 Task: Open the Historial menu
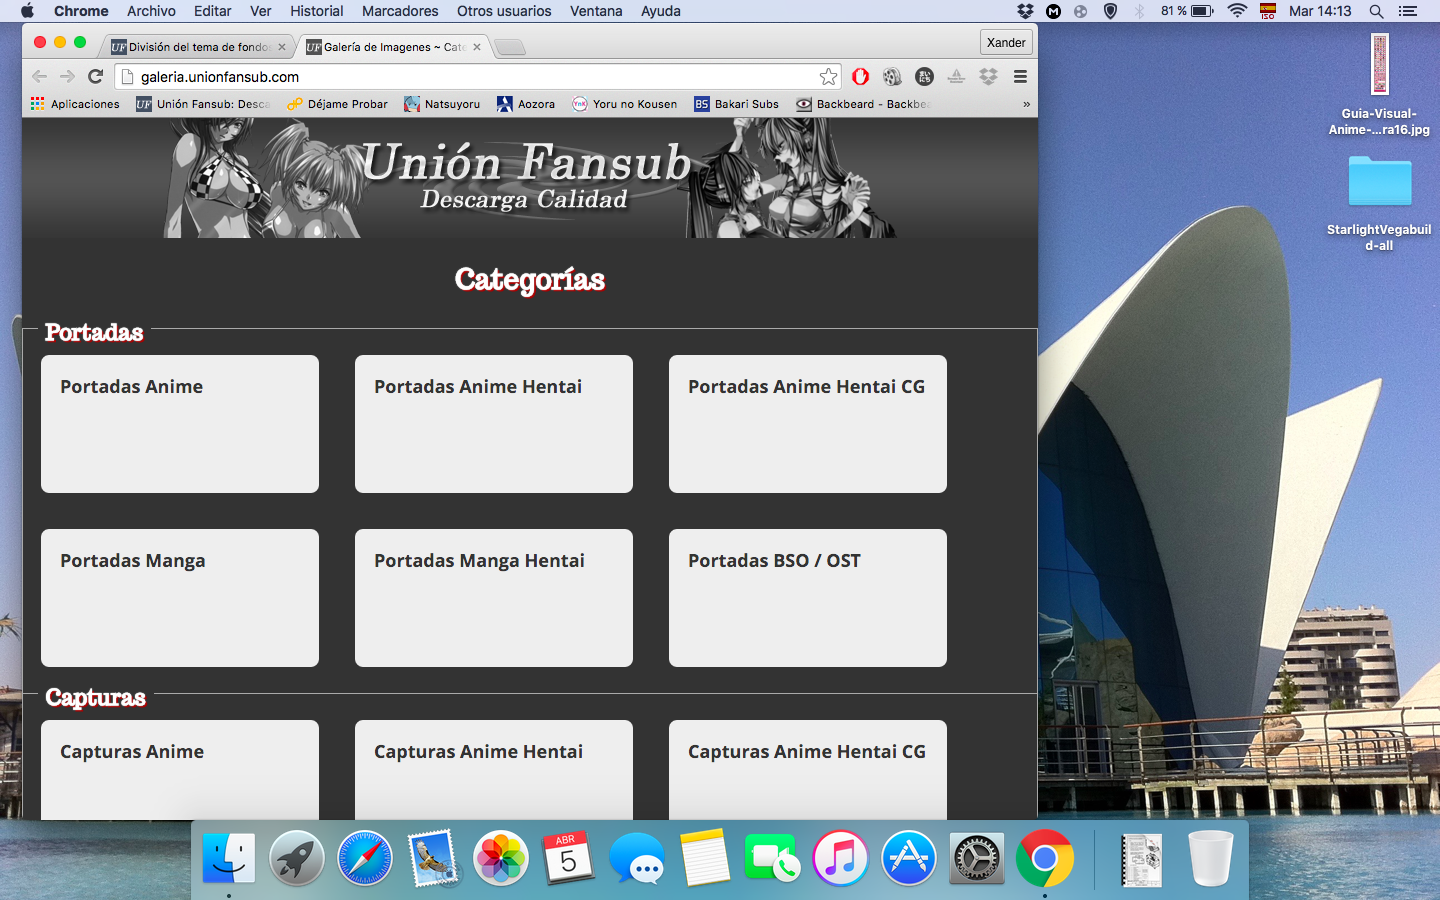pyautogui.click(x=316, y=11)
